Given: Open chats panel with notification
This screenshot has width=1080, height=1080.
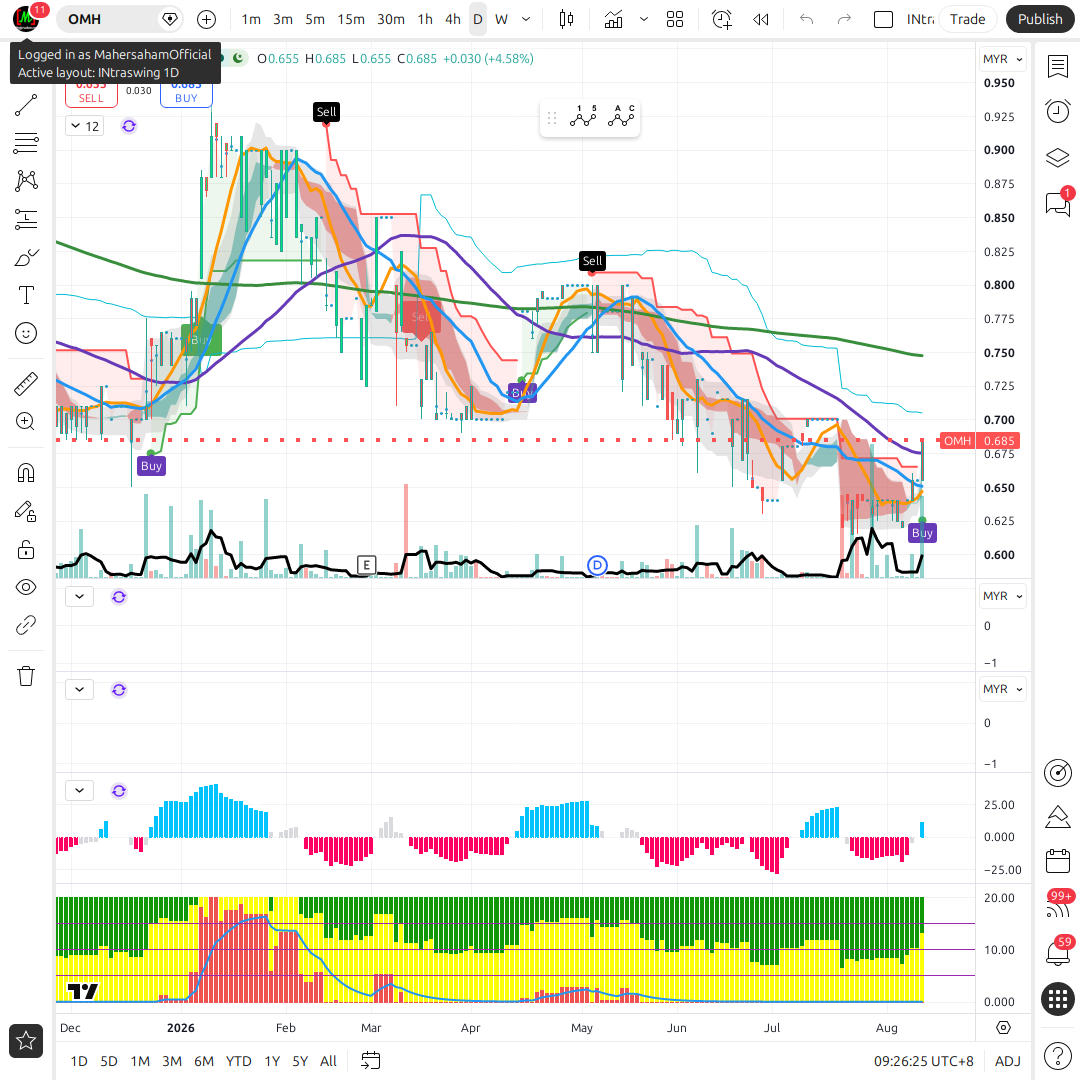Looking at the screenshot, I should (1058, 203).
